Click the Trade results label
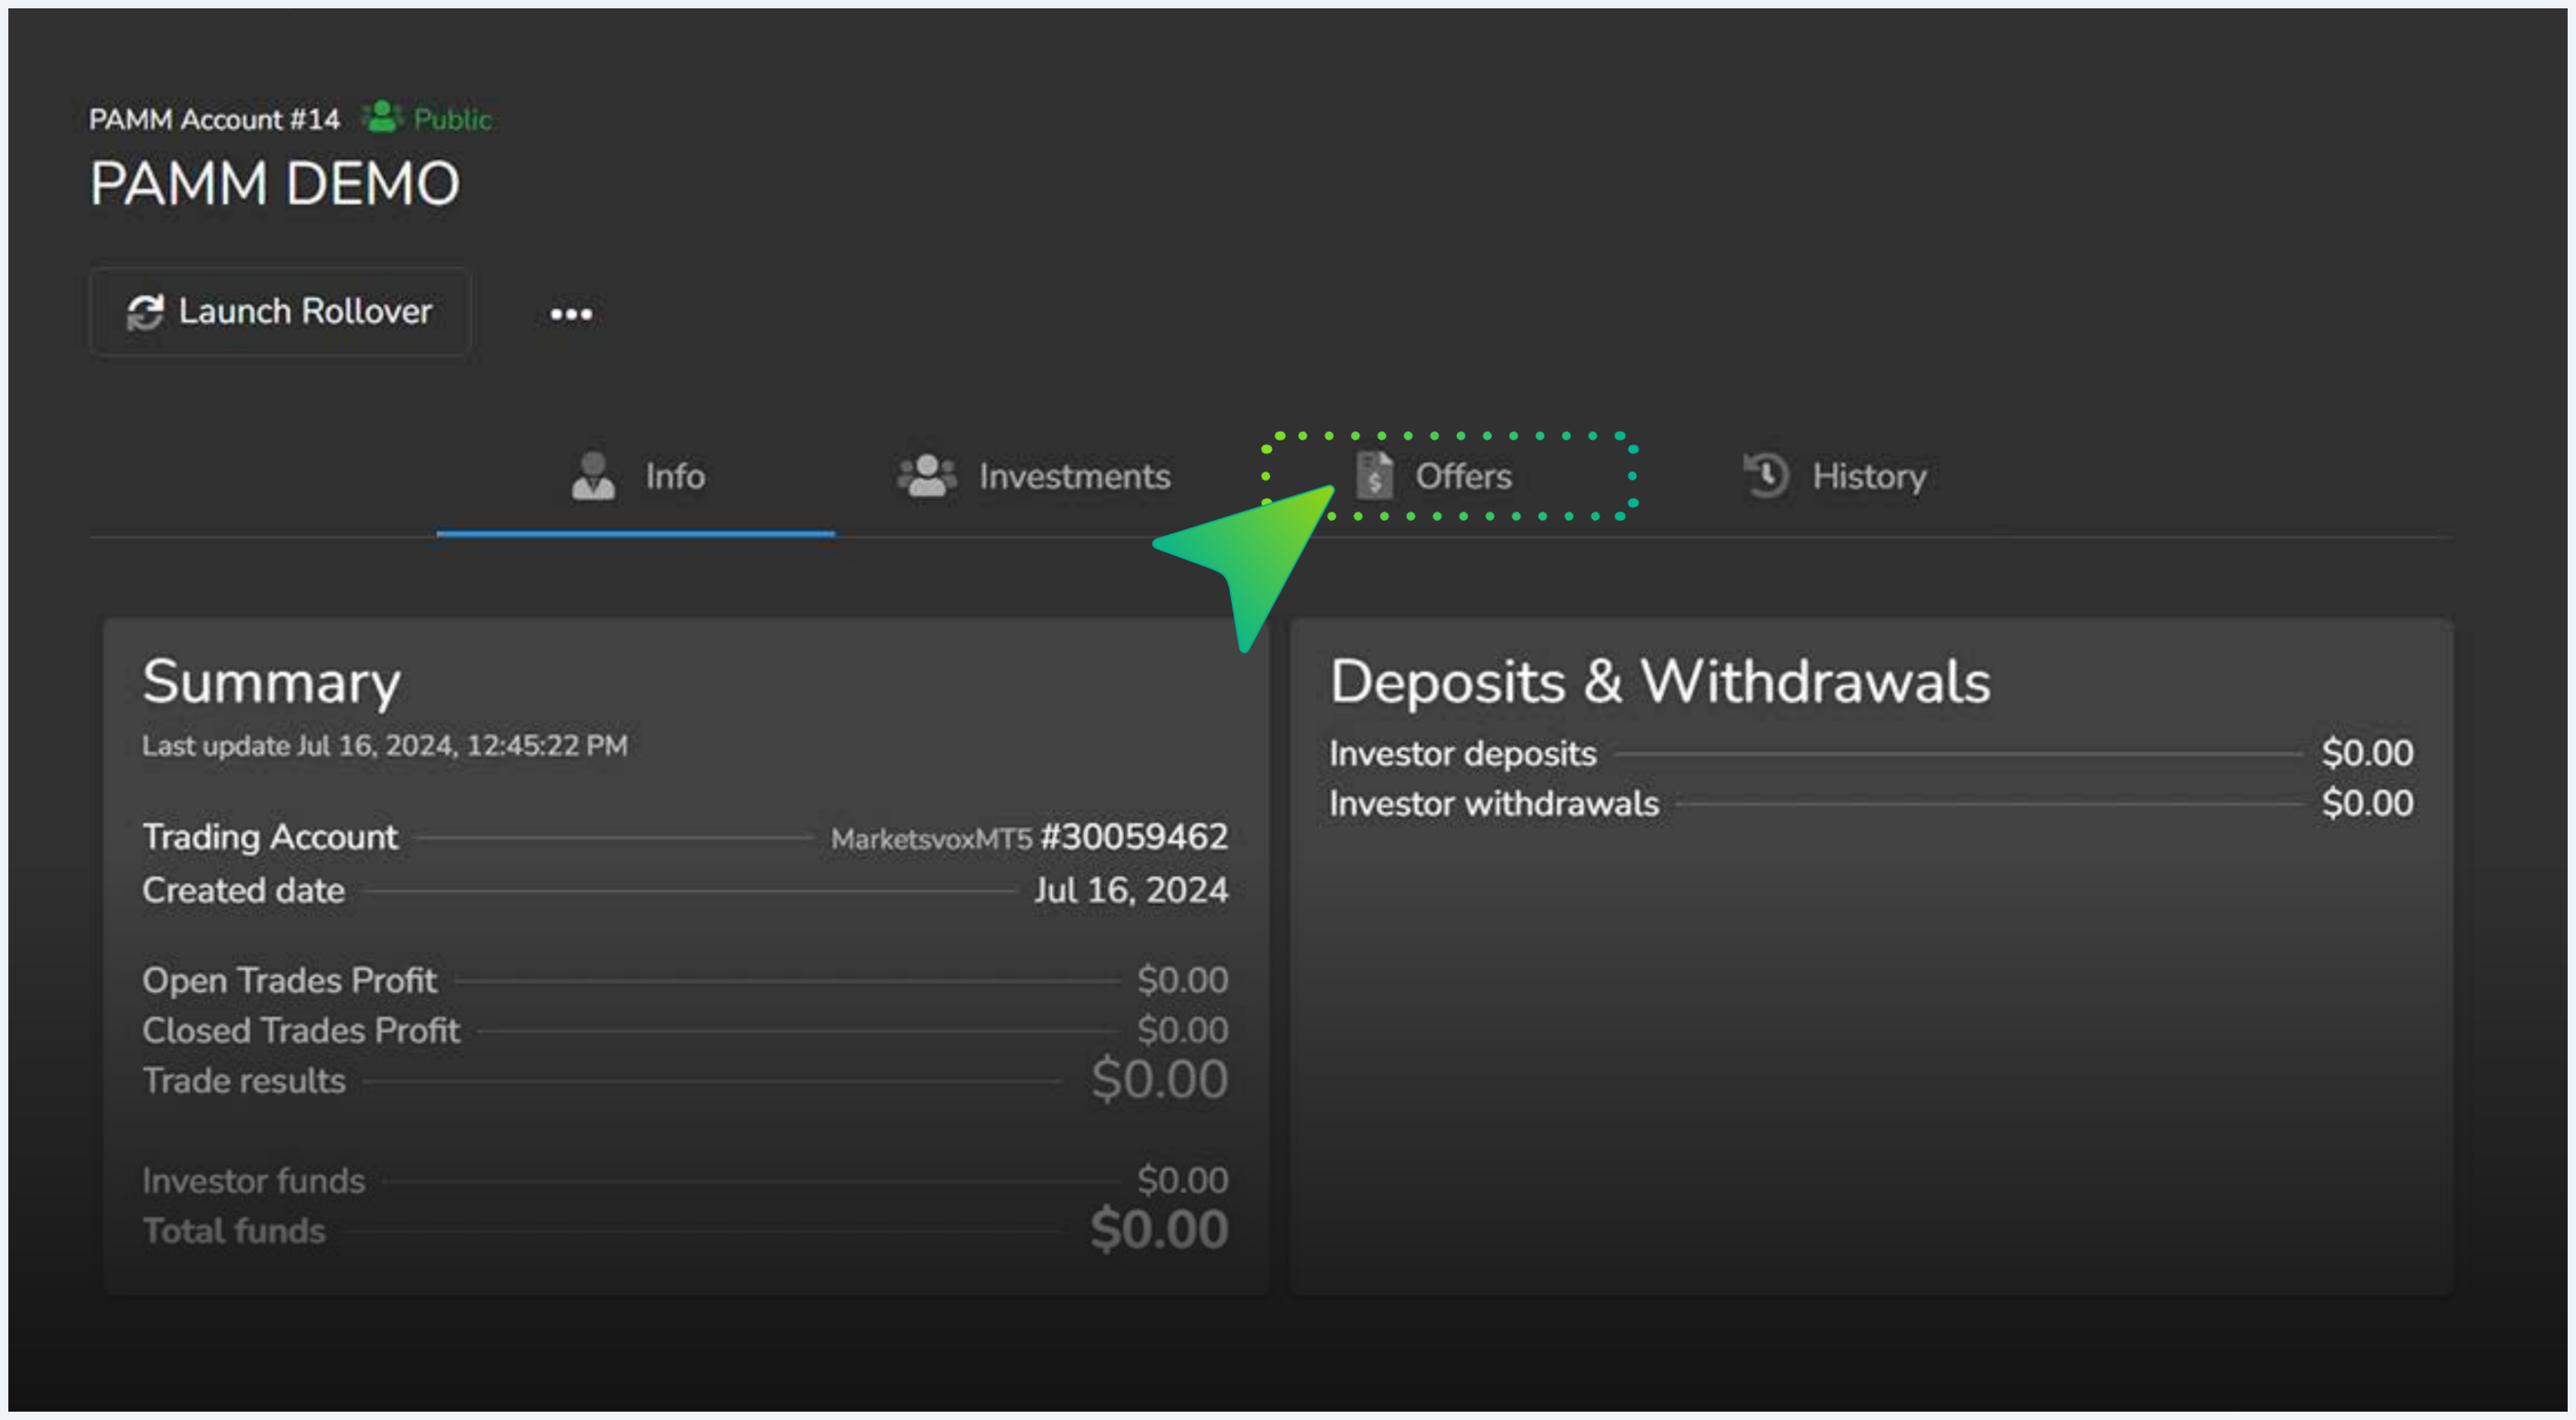Screen dimensions: 2576x1420 (244, 1081)
